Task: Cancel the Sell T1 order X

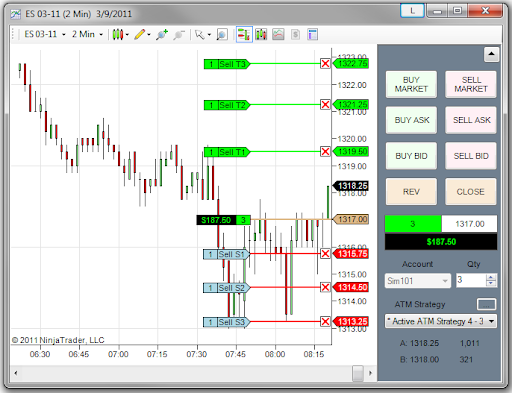Action: (325, 152)
